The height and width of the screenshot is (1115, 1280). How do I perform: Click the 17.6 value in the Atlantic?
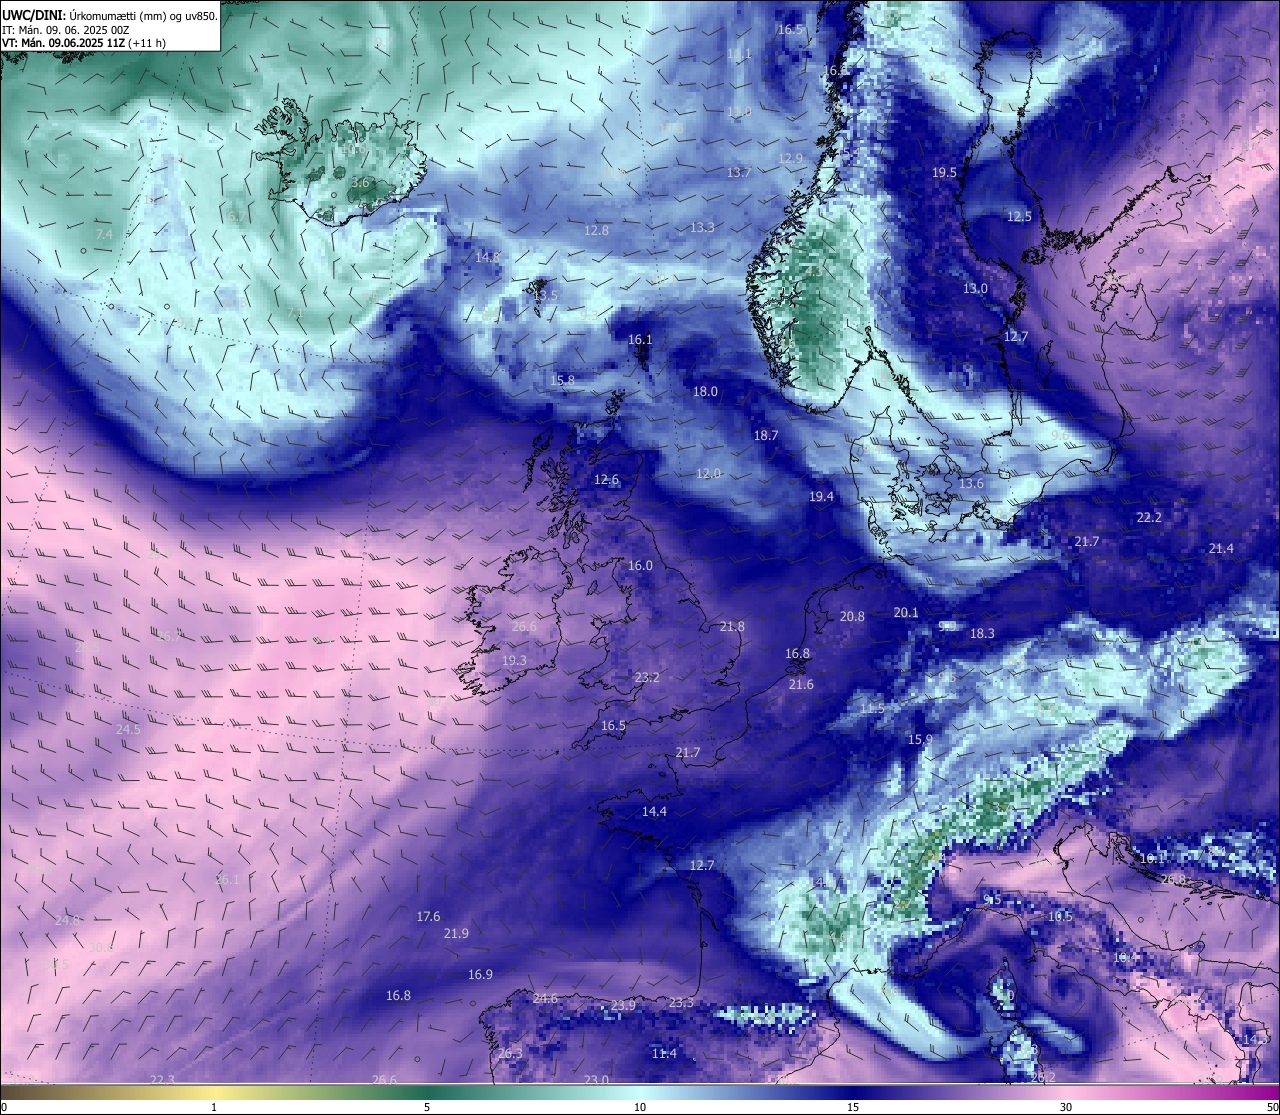coord(428,917)
